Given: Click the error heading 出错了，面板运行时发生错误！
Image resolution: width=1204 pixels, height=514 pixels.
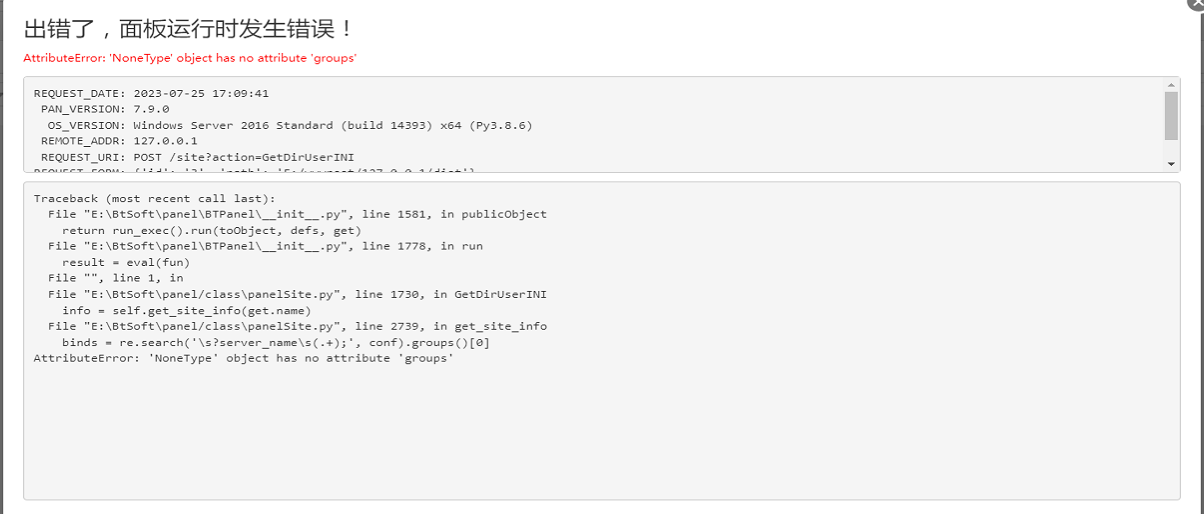Looking at the screenshot, I should [x=188, y=28].
